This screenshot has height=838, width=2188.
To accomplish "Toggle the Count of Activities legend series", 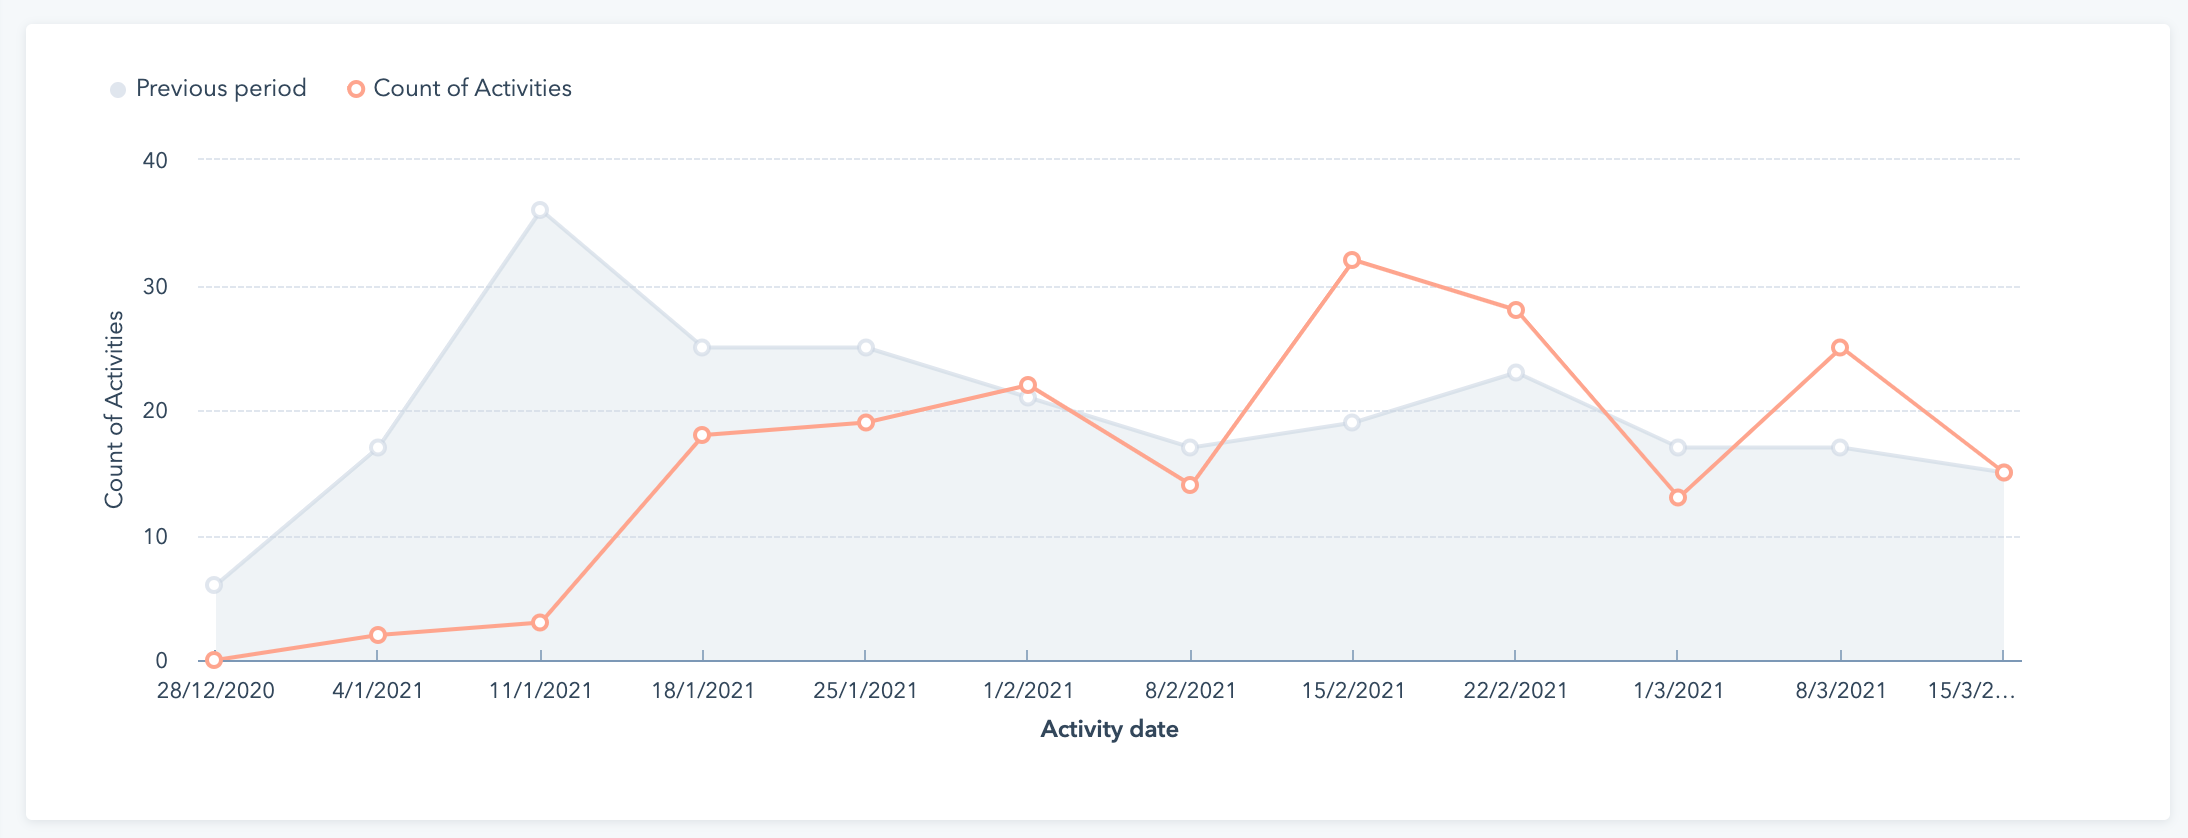I will tap(472, 89).
